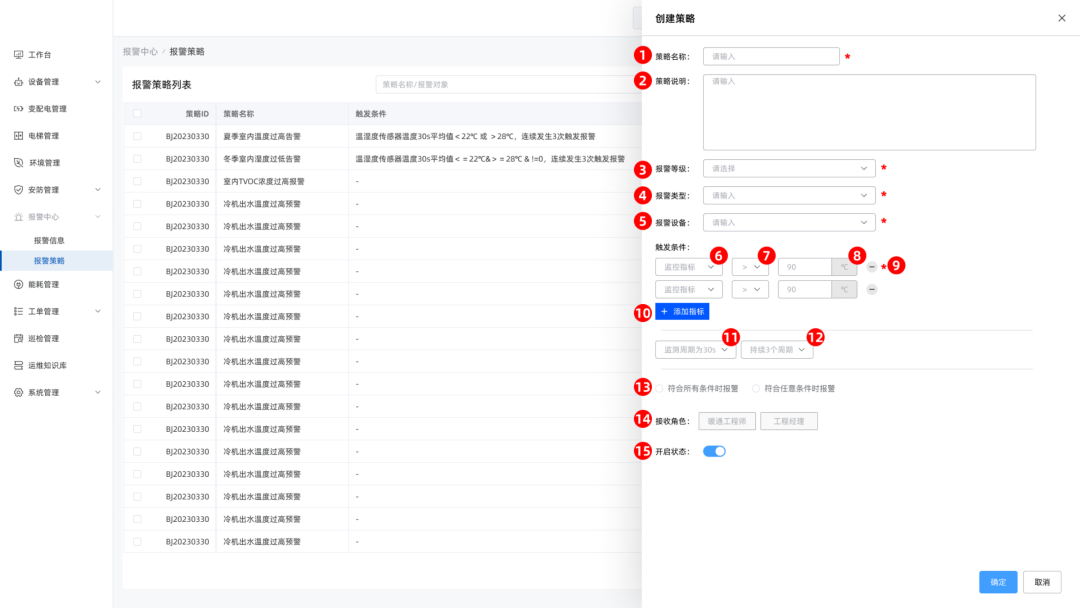Expand the 系统管理 sidebar section chevron
Image resolution: width=1080 pixels, height=608 pixels.
pos(98,392)
